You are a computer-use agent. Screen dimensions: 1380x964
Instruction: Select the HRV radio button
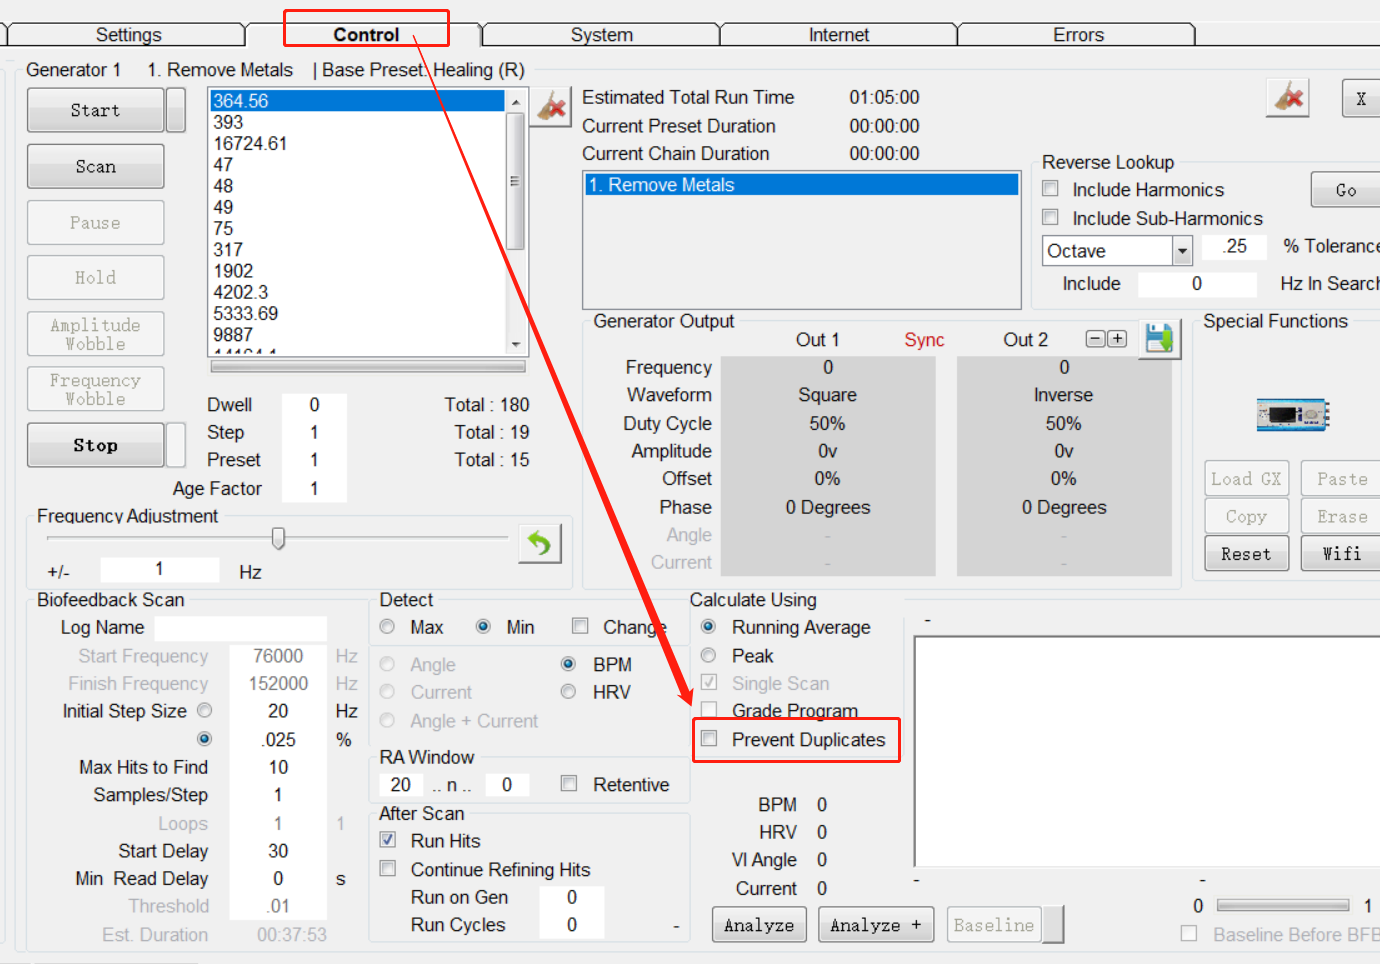click(568, 692)
